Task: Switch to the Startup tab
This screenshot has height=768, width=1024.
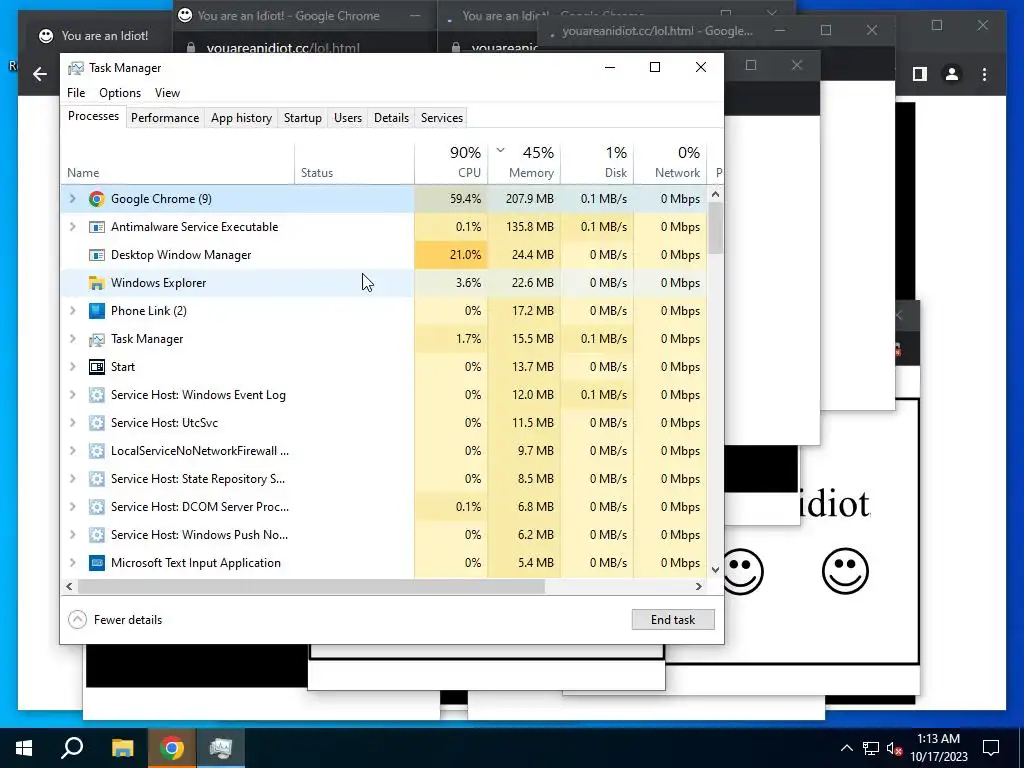Action: tap(302, 118)
